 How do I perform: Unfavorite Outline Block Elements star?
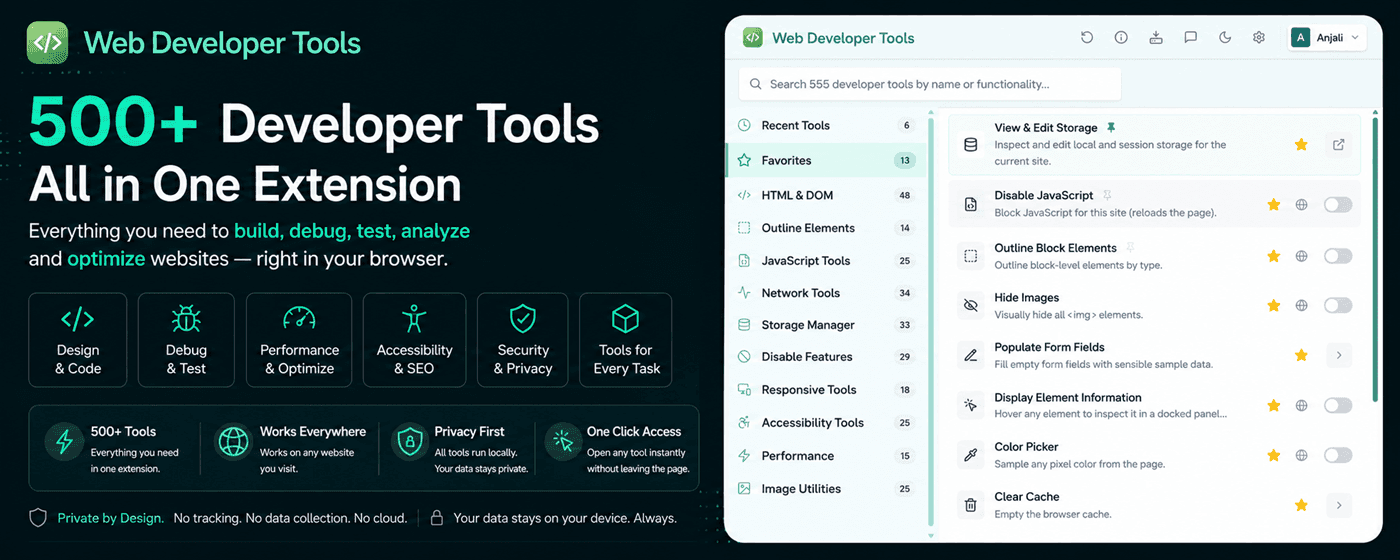pyautogui.click(x=1274, y=256)
